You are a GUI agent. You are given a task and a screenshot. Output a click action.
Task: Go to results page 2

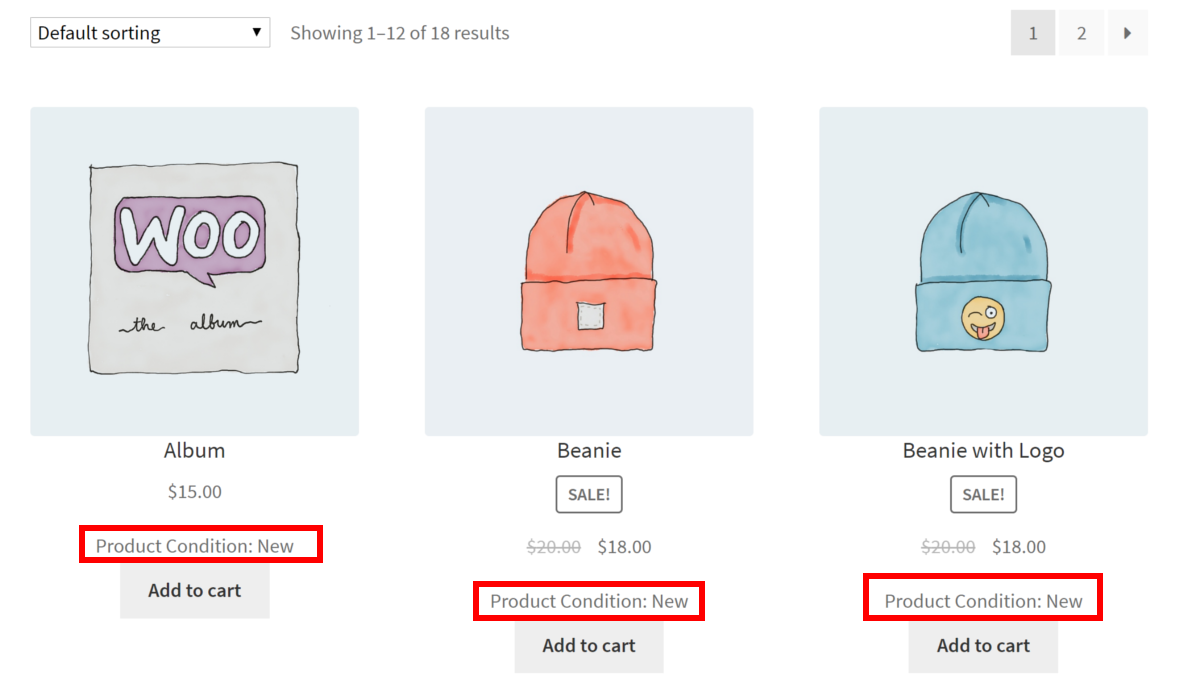click(x=1081, y=32)
